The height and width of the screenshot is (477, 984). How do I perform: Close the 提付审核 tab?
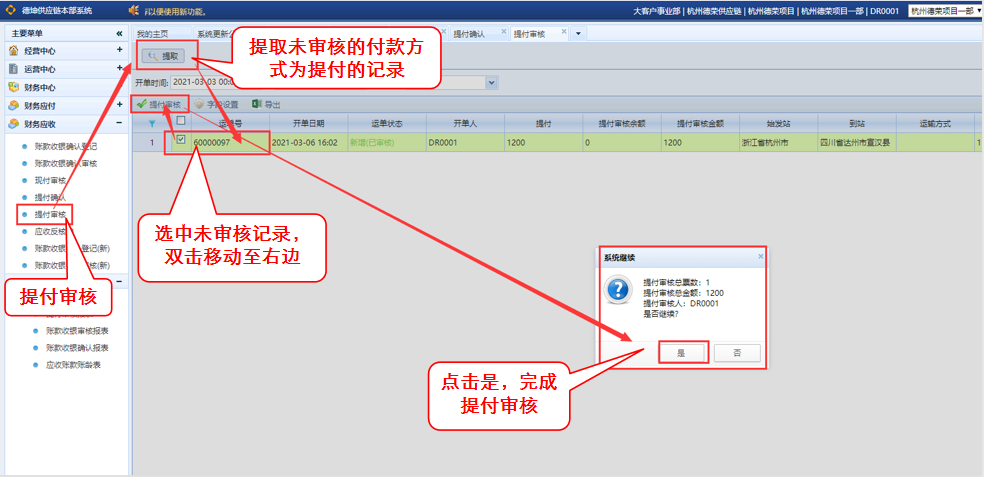[564, 32]
